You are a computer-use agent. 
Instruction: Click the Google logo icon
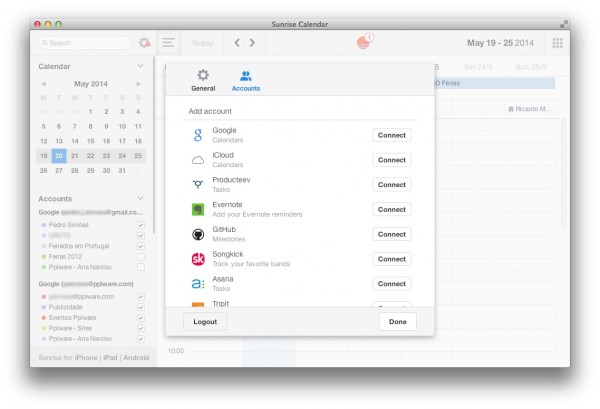[198, 135]
